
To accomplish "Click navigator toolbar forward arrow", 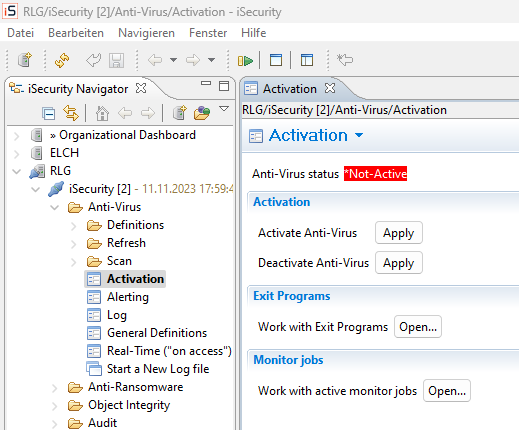I will click(148, 113).
